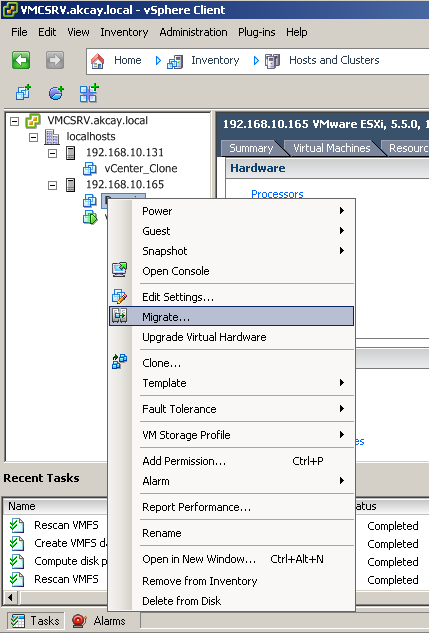Collapse the 192.168.10.131 host node
Screen dimensions: 429x633
pyautogui.click(x=52, y=153)
